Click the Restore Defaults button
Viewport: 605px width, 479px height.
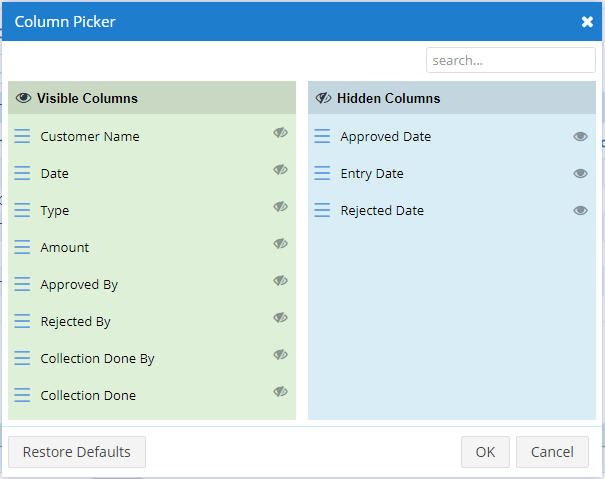[77, 452]
